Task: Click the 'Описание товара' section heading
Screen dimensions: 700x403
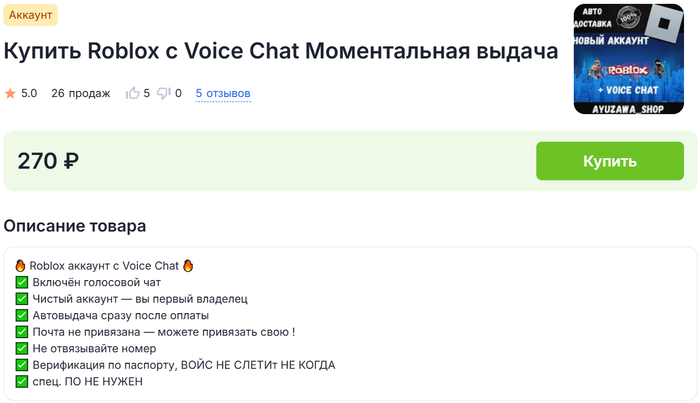Action: click(75, 226)
